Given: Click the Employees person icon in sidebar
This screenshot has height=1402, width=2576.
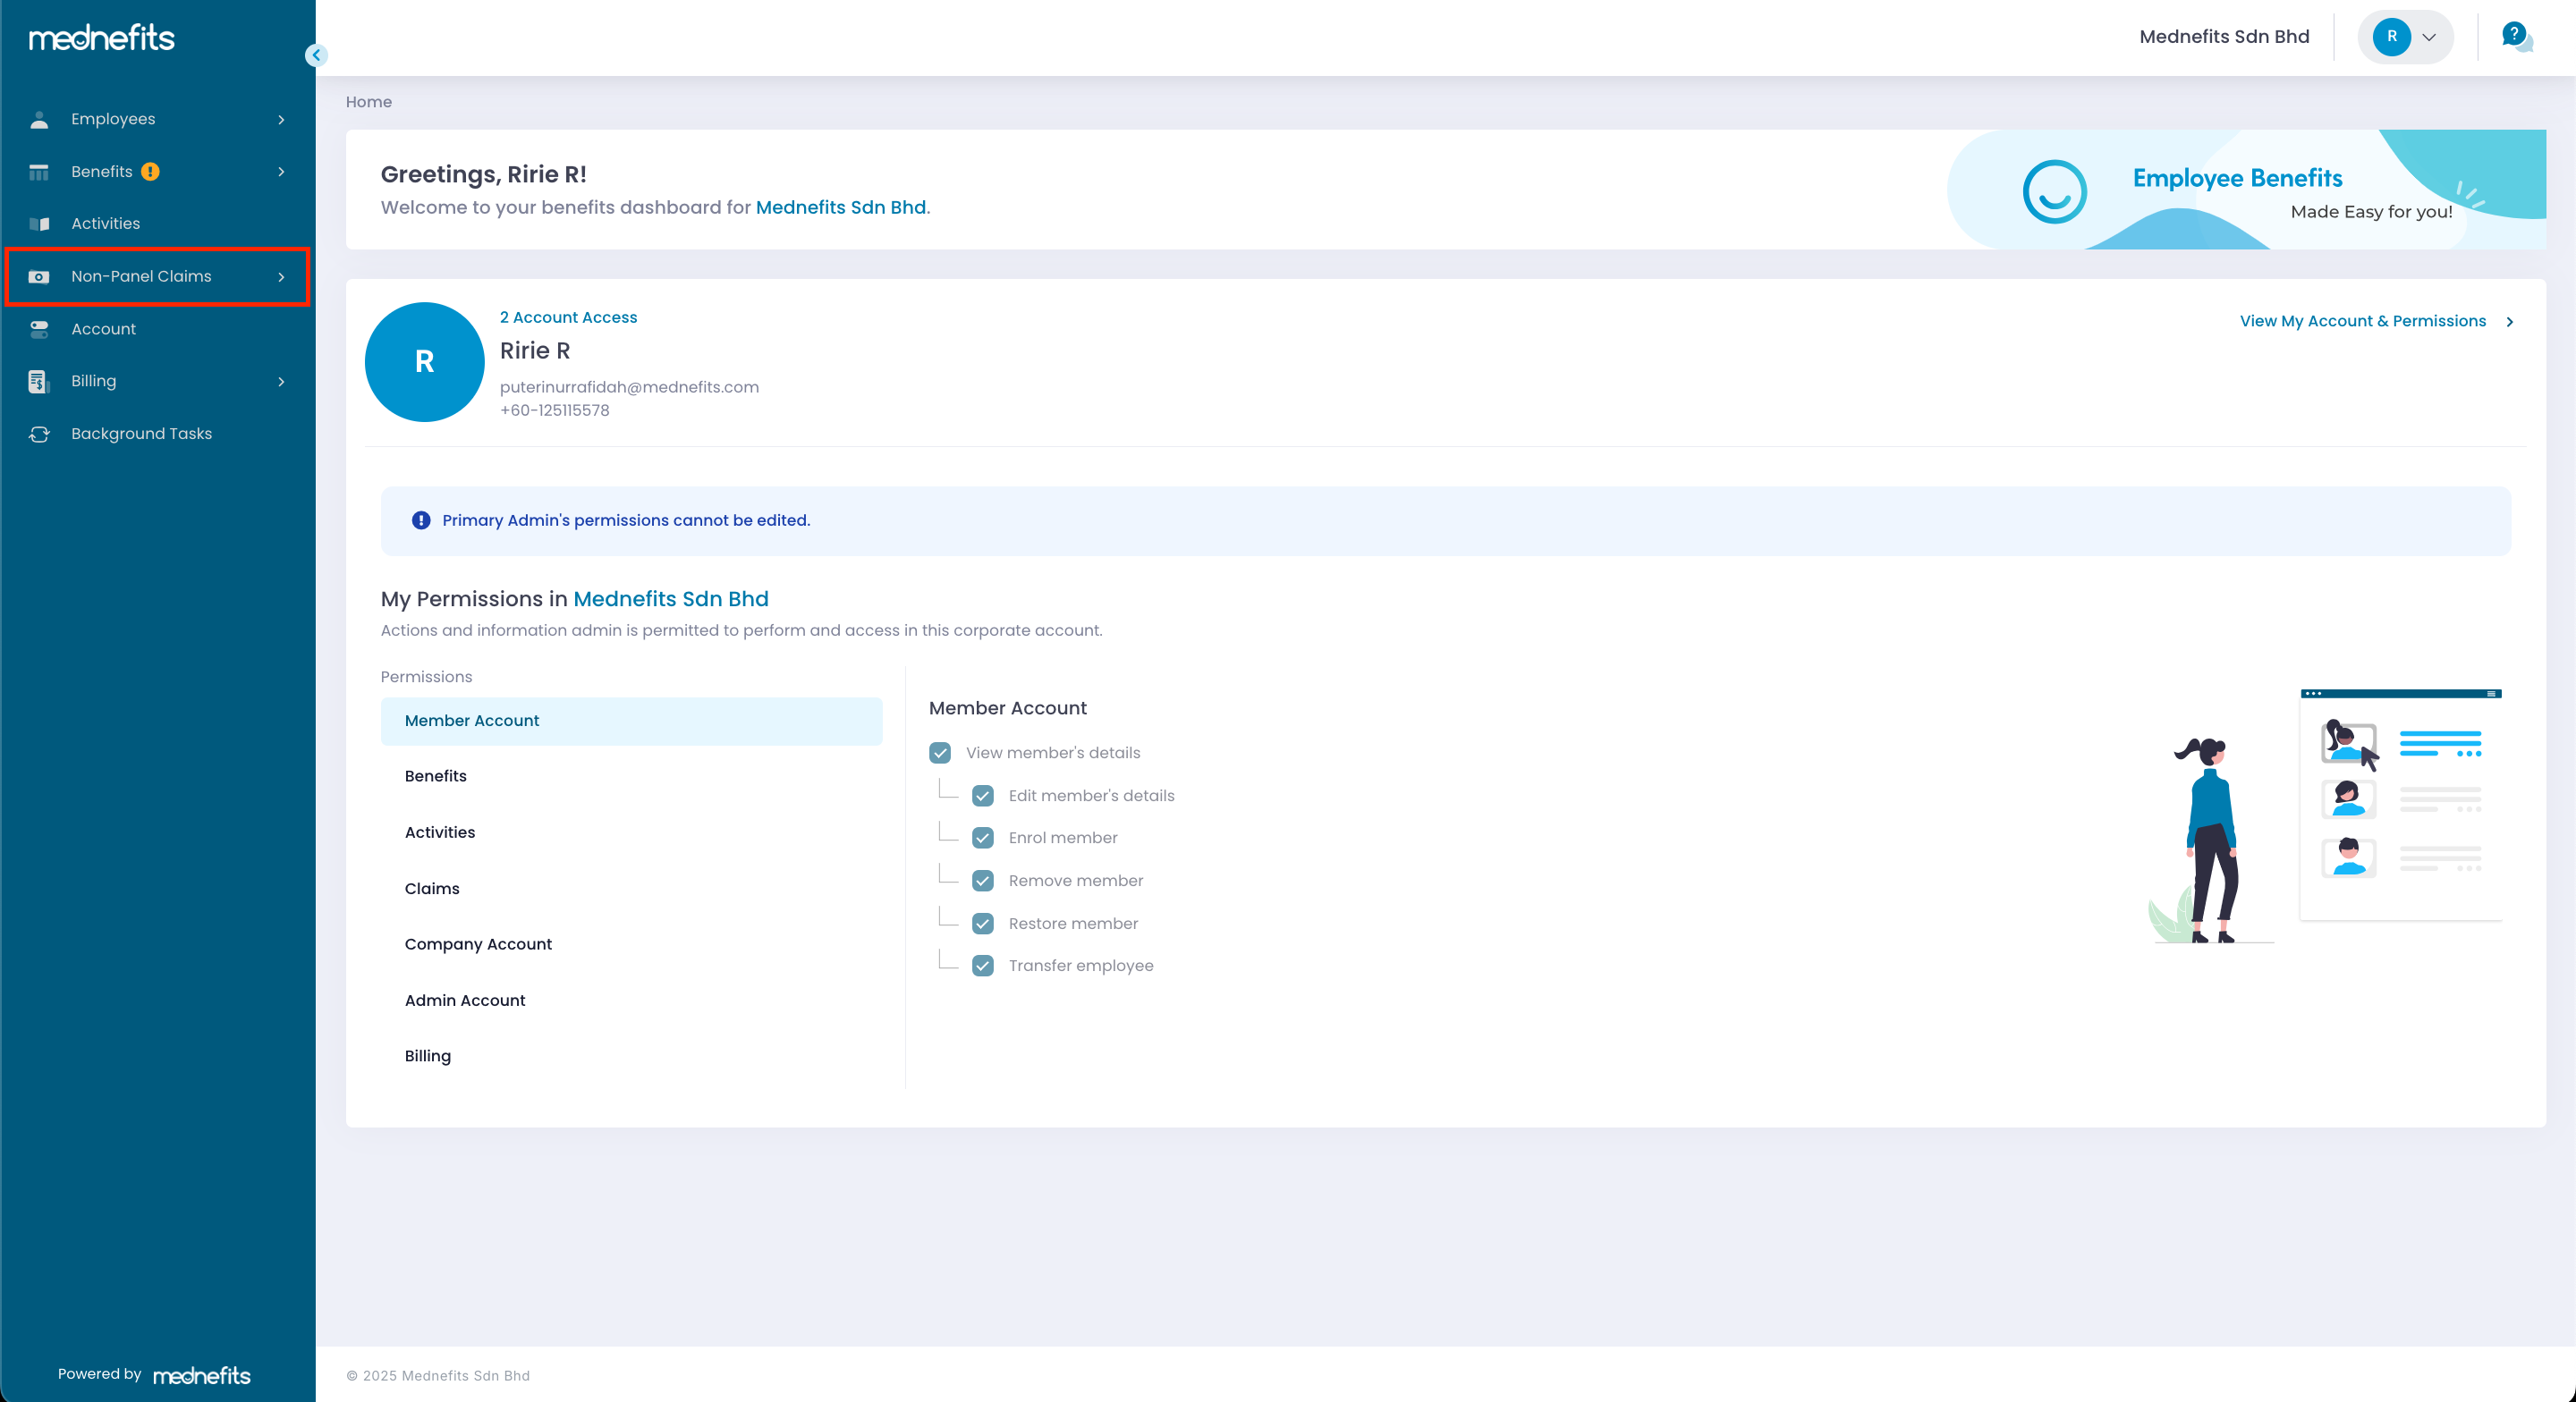Looking at the screenshot, I should (x=39, y=120).
